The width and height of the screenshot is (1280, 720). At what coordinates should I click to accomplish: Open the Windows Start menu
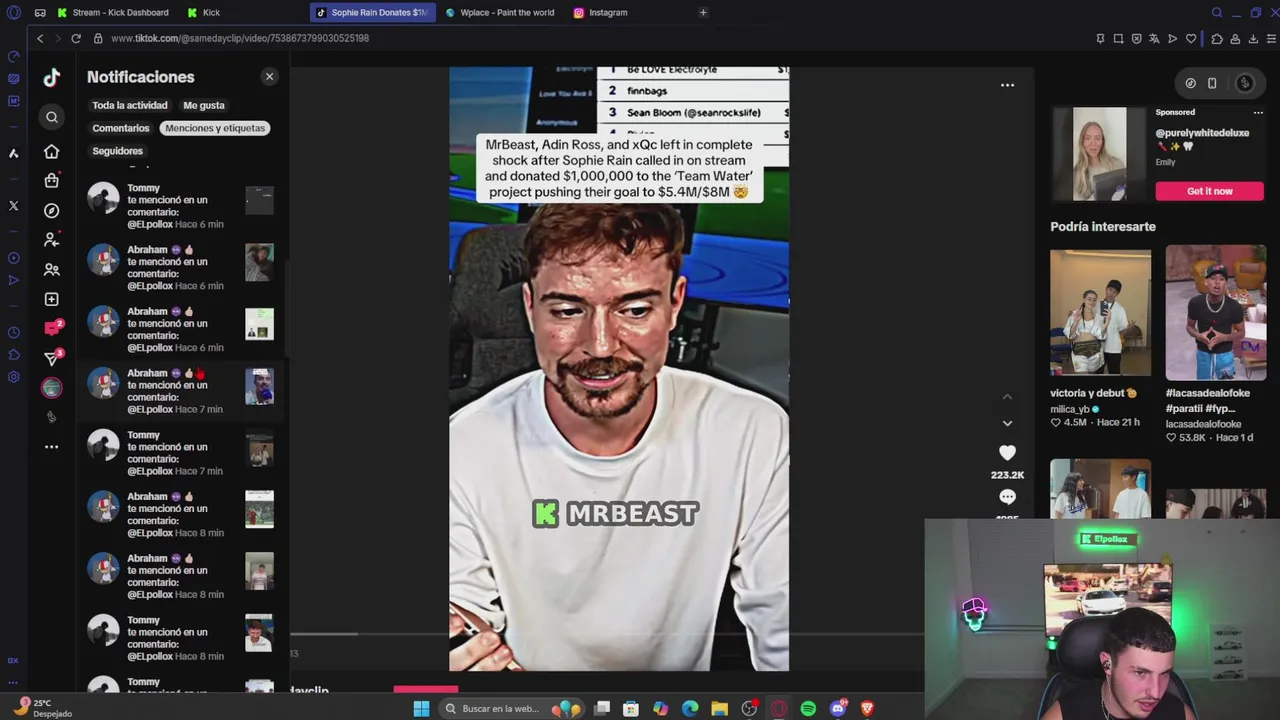point(421,709)
